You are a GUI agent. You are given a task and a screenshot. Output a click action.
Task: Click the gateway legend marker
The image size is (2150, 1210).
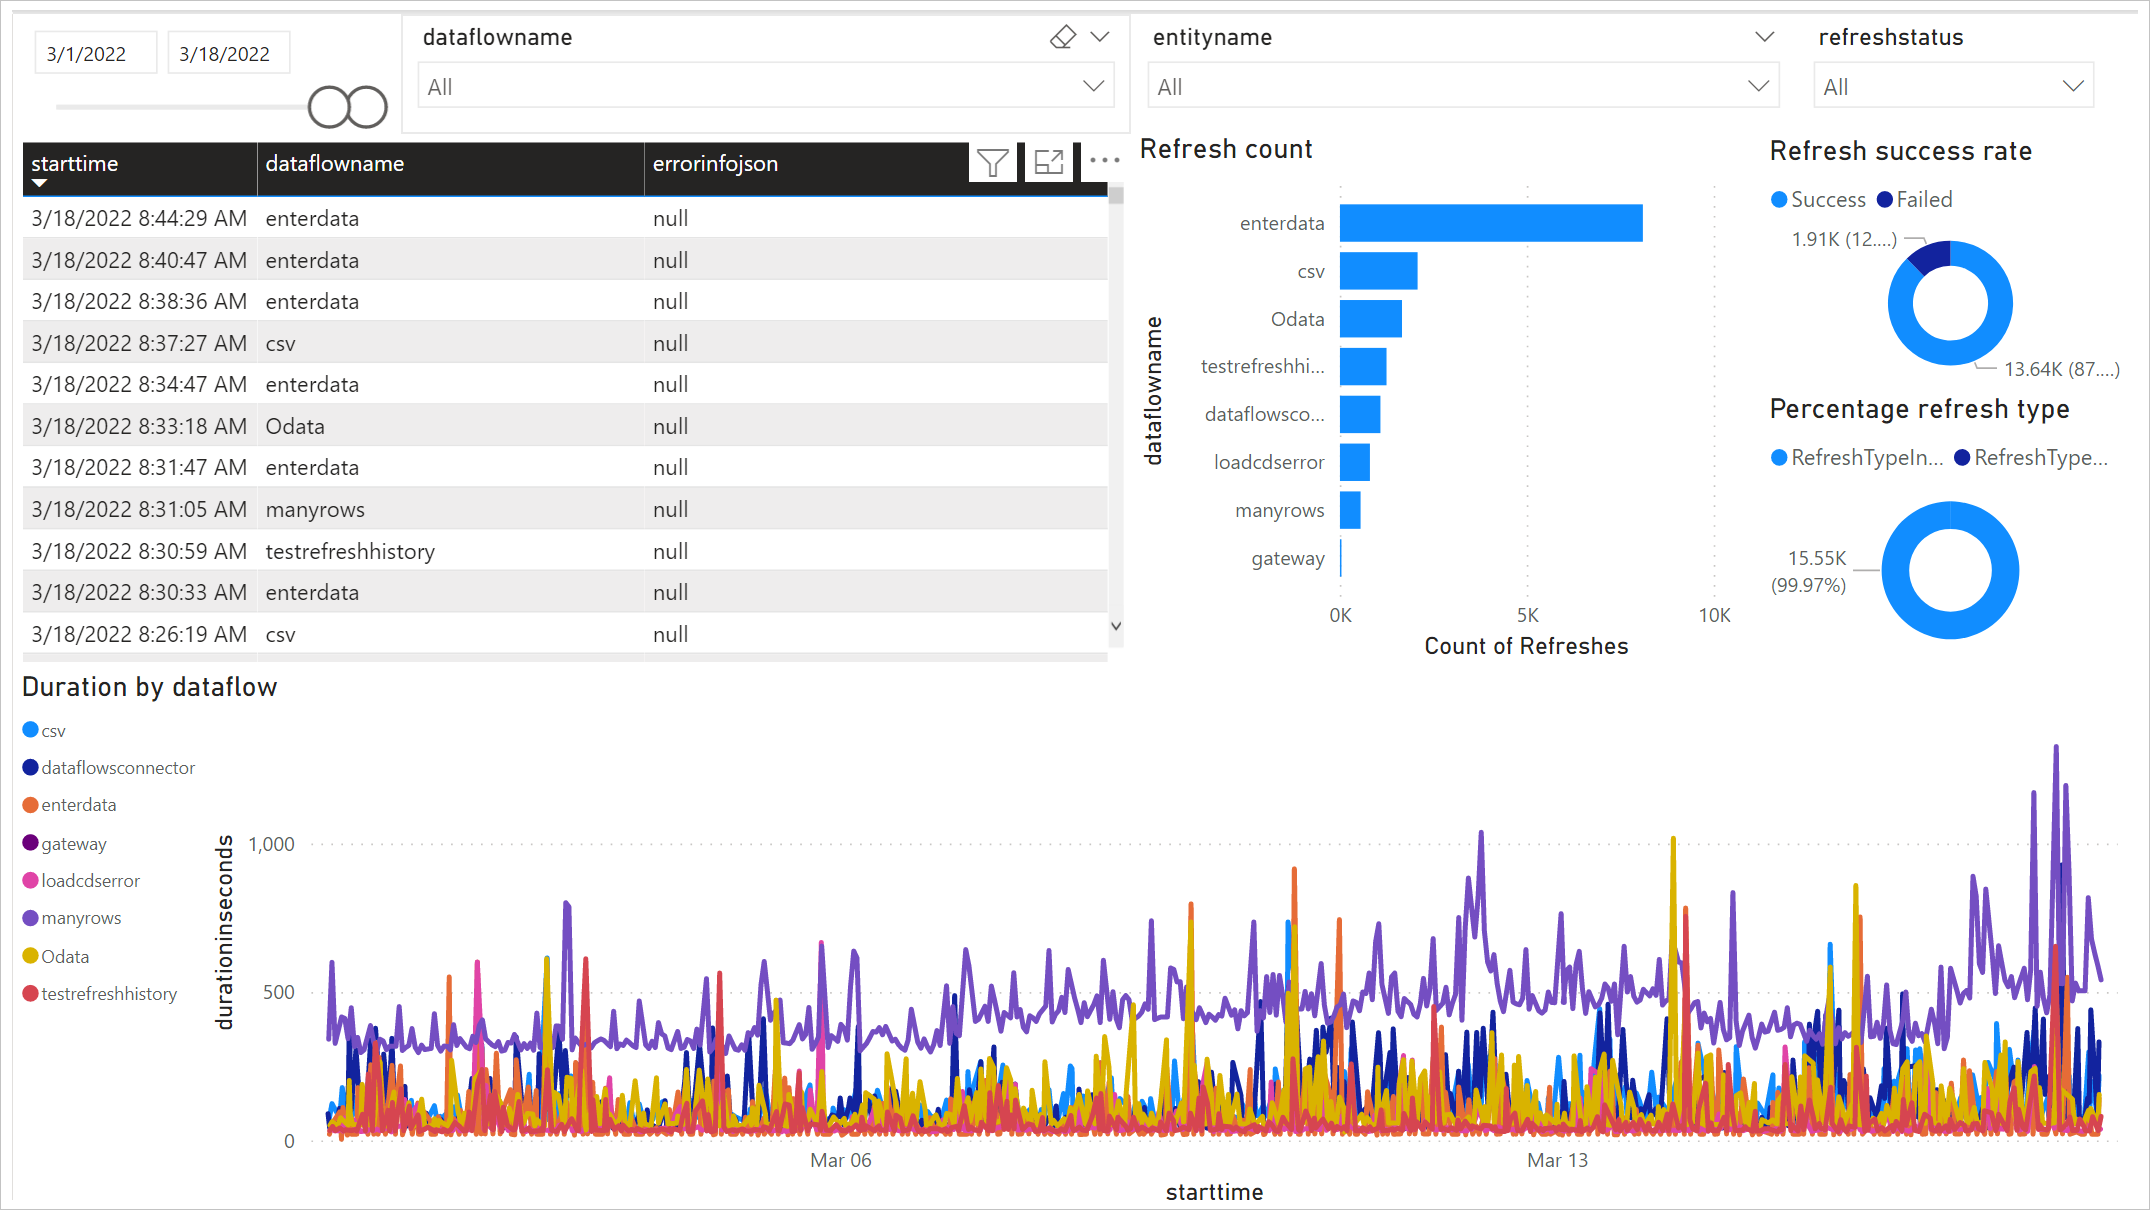31,843
